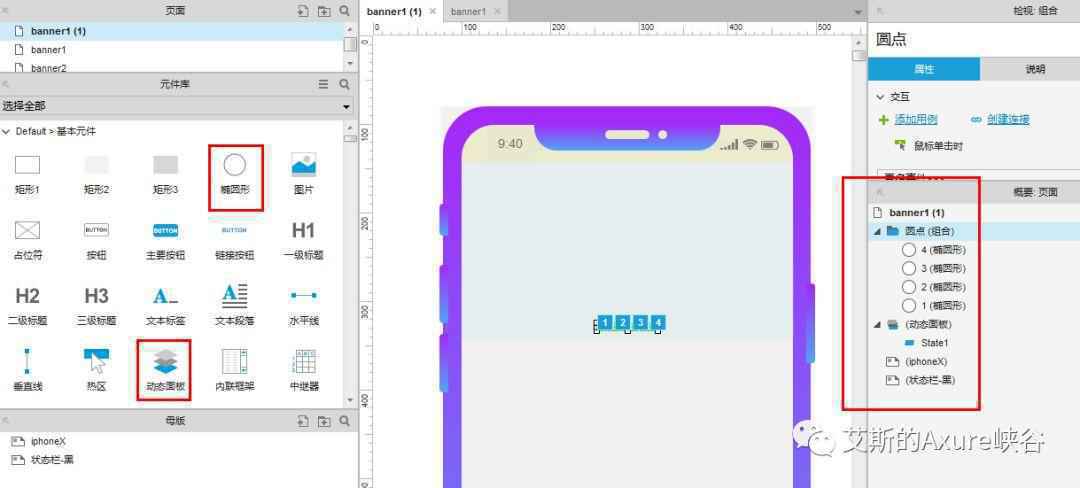
Task: Collapse the 圆点 (组合) group in outline
Action: (x=877, y=232)
